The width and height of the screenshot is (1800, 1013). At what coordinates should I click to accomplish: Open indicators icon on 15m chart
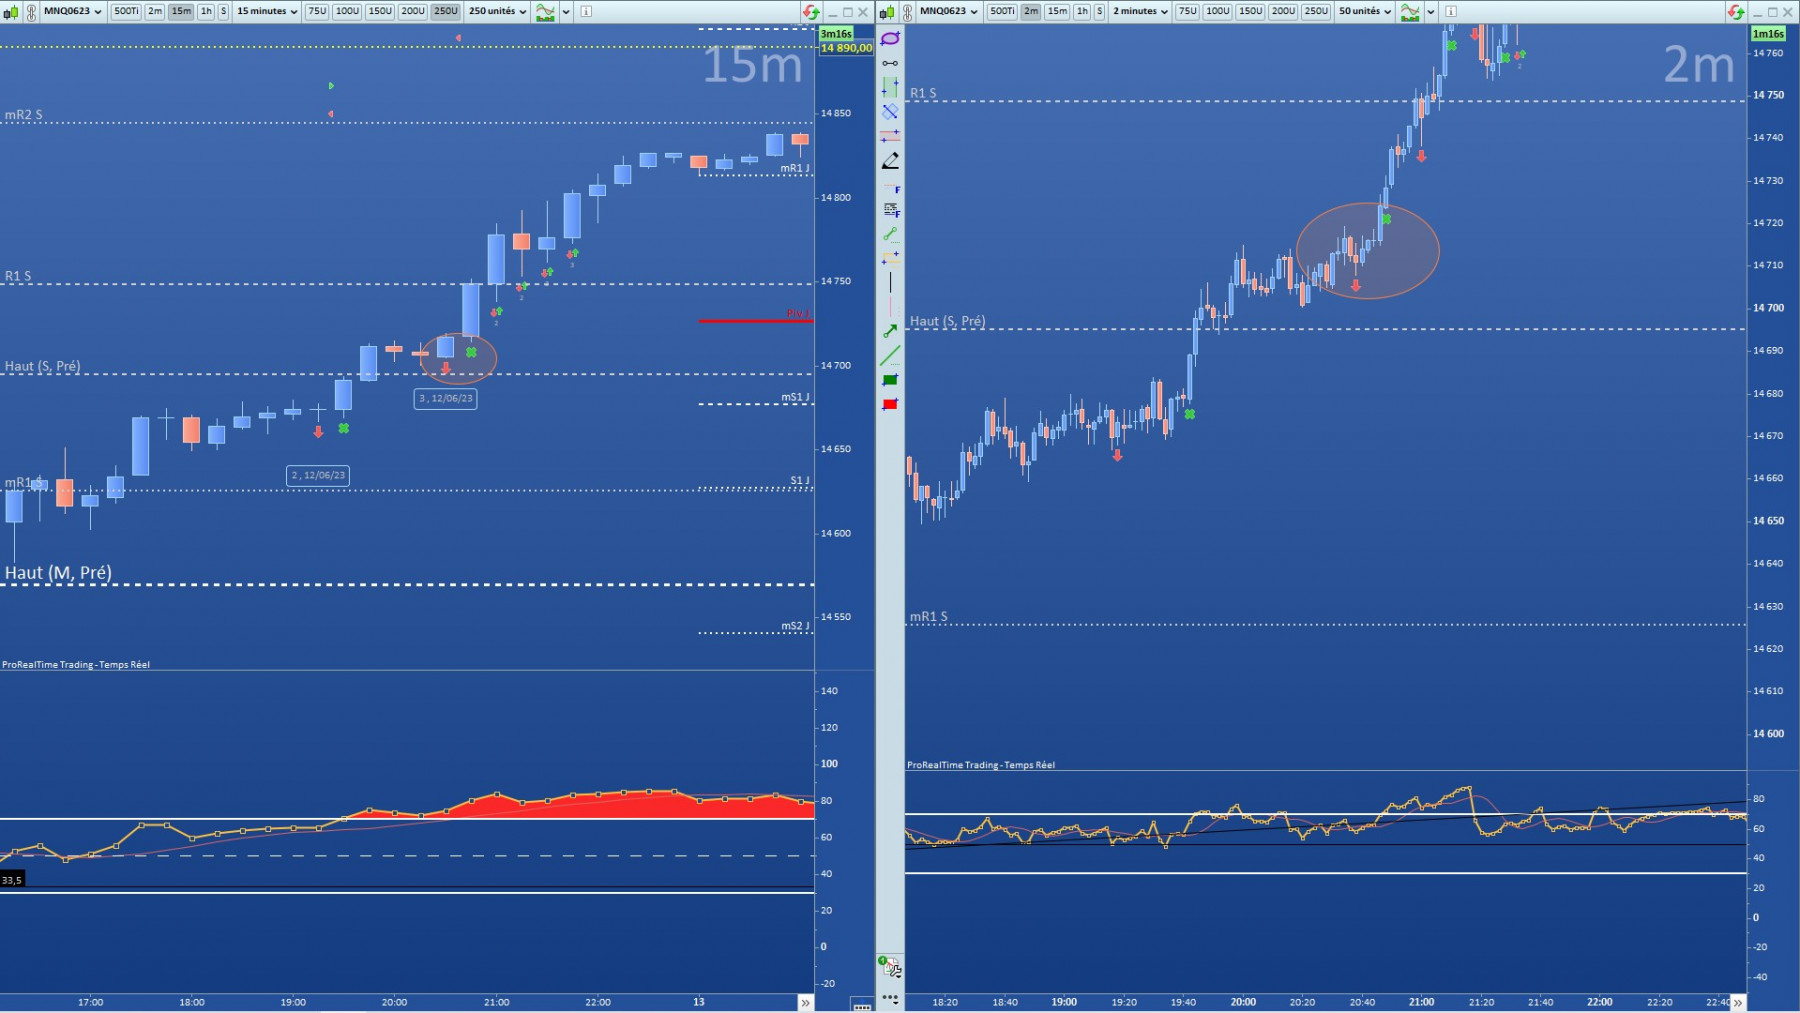click(545, 11)
